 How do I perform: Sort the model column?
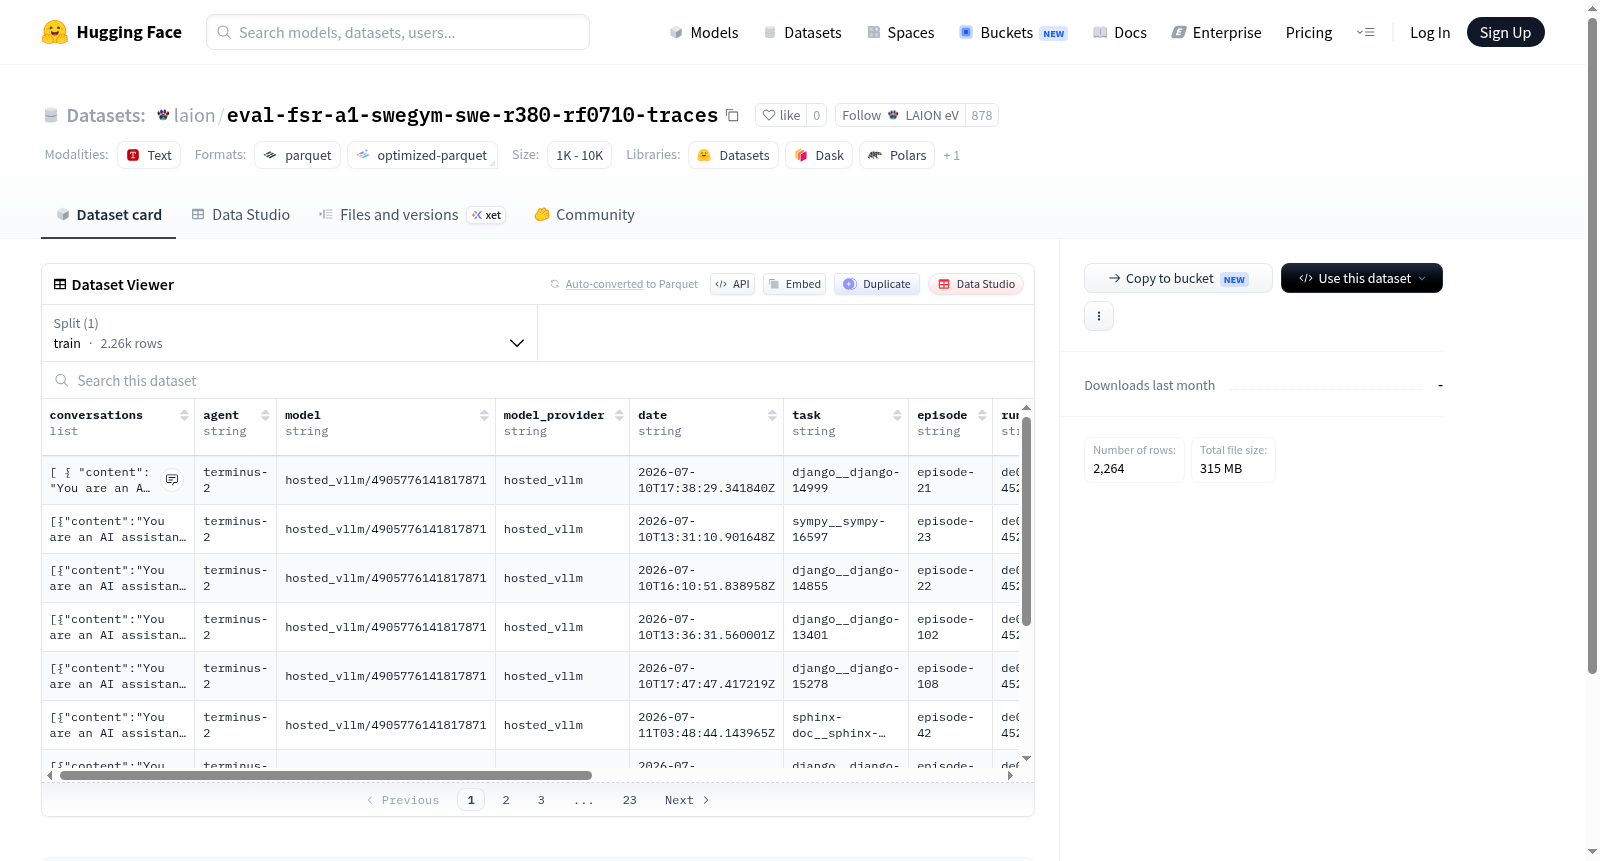(x=484, y=415)
